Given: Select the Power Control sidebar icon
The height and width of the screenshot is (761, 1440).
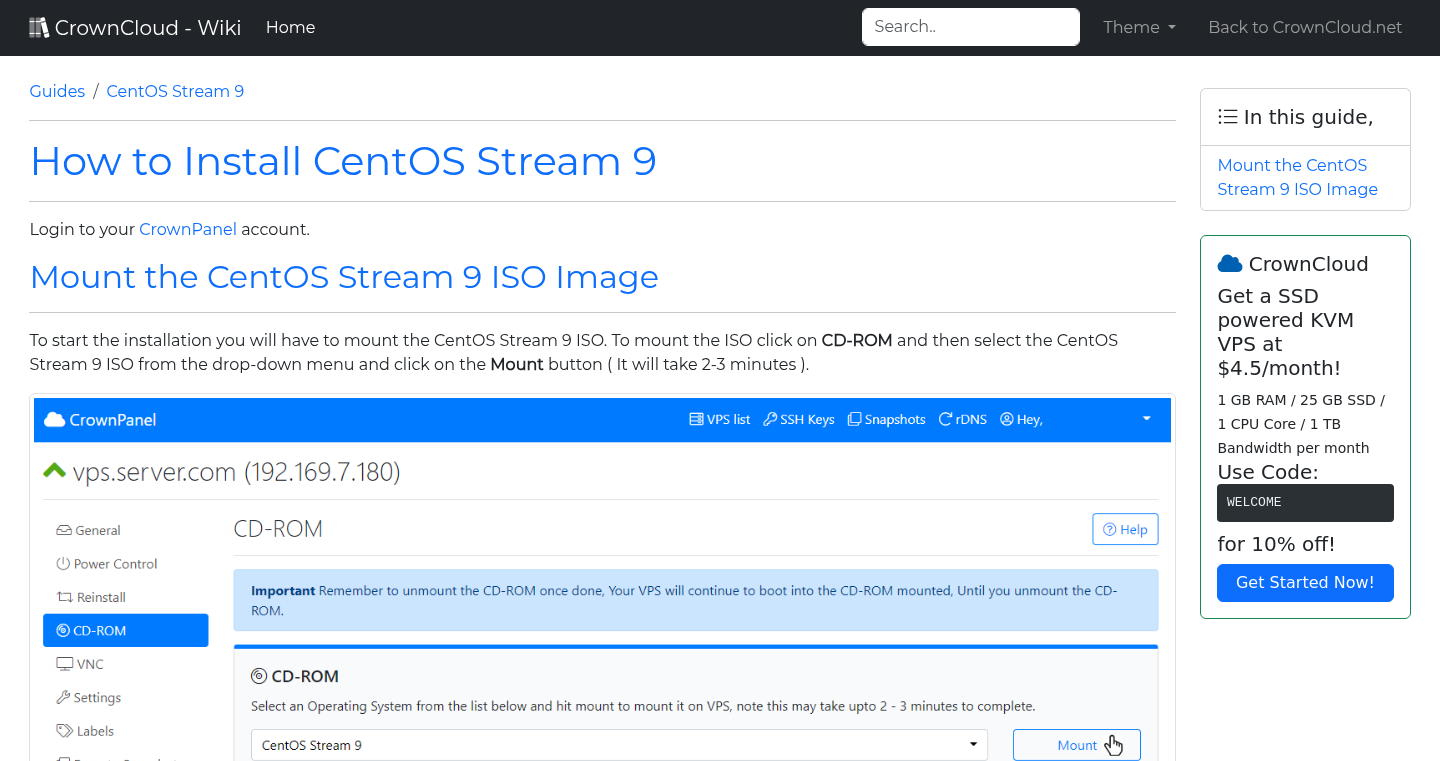Looking at the screenshot, I should [x=62, y=563].
